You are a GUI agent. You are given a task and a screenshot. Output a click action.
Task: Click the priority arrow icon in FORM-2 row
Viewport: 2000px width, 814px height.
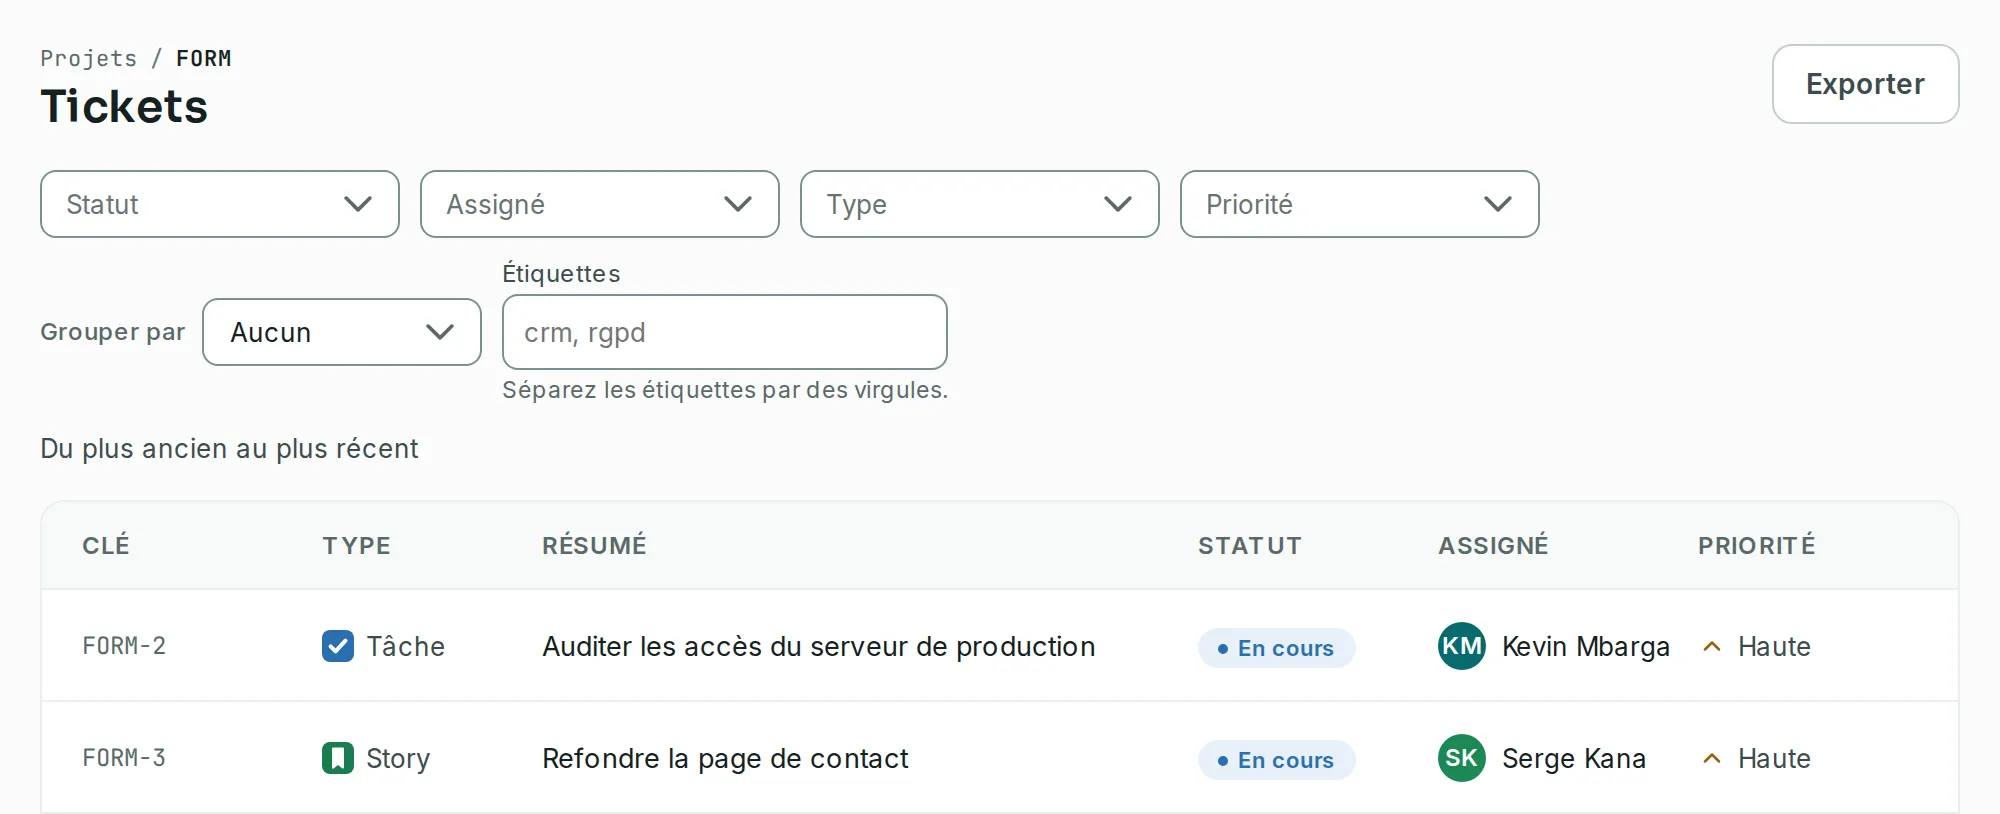click(1712, 647)
